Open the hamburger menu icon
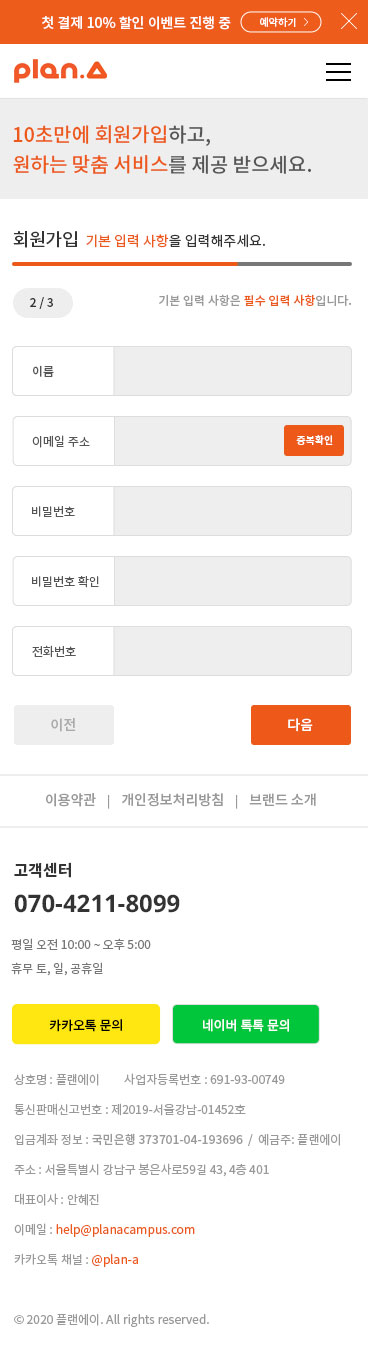 (339, 72)
